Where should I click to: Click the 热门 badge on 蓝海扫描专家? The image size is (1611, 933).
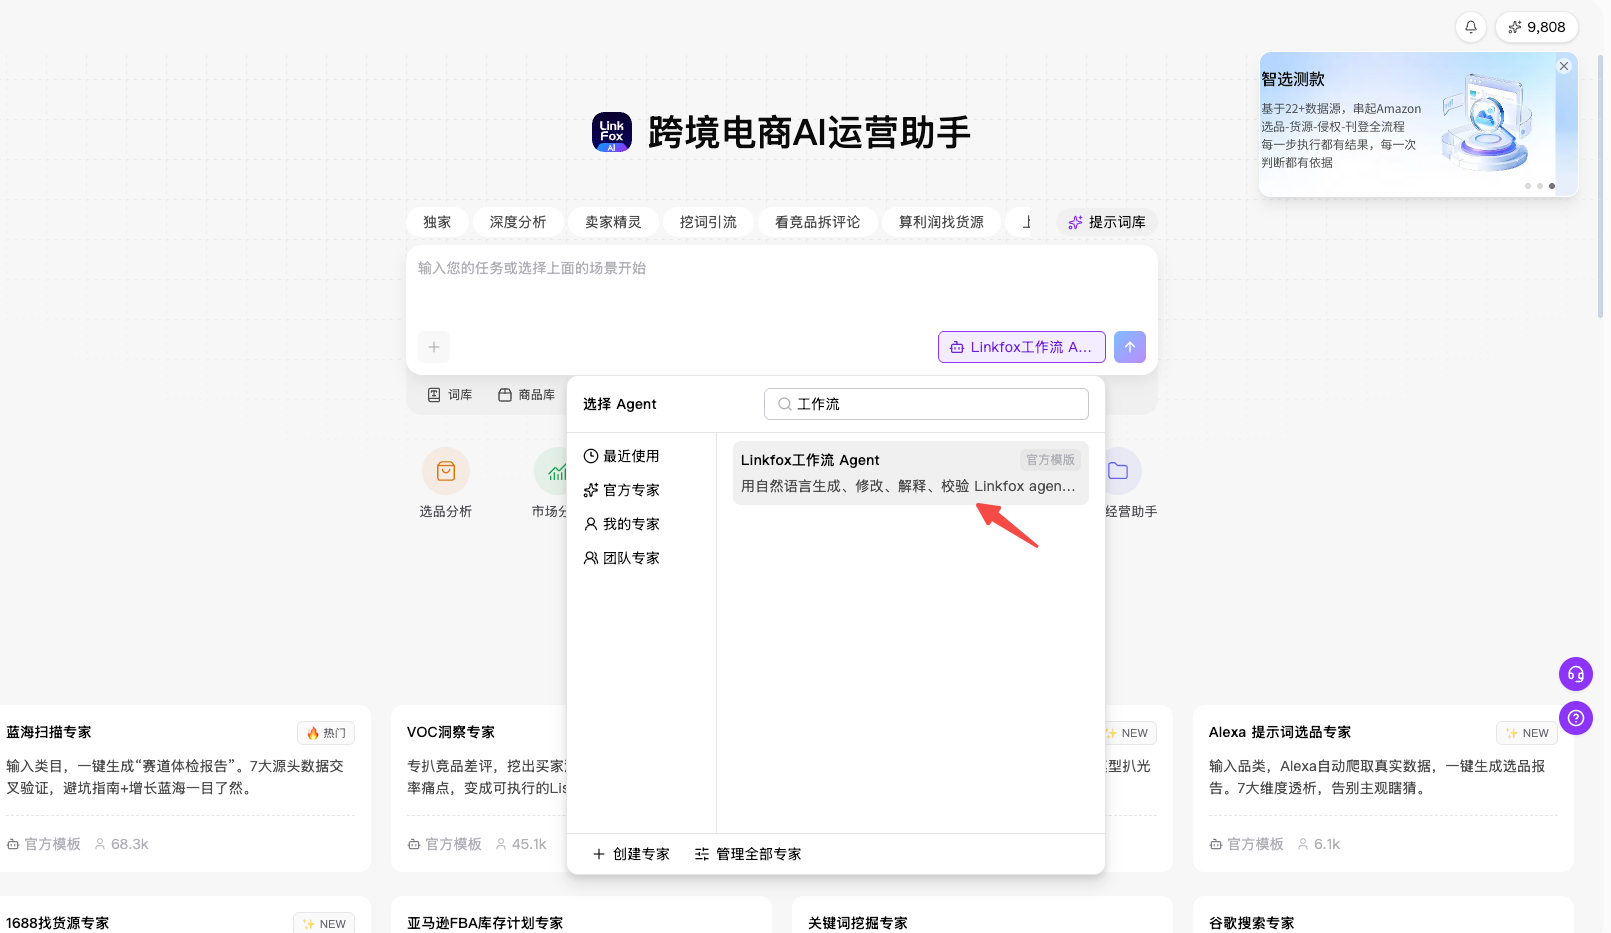point(326,733)
